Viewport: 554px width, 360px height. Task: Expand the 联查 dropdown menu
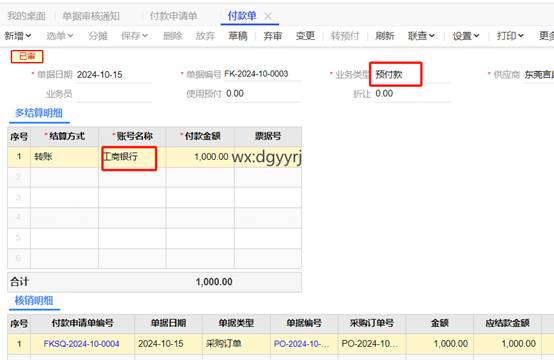tap(421, 36)
